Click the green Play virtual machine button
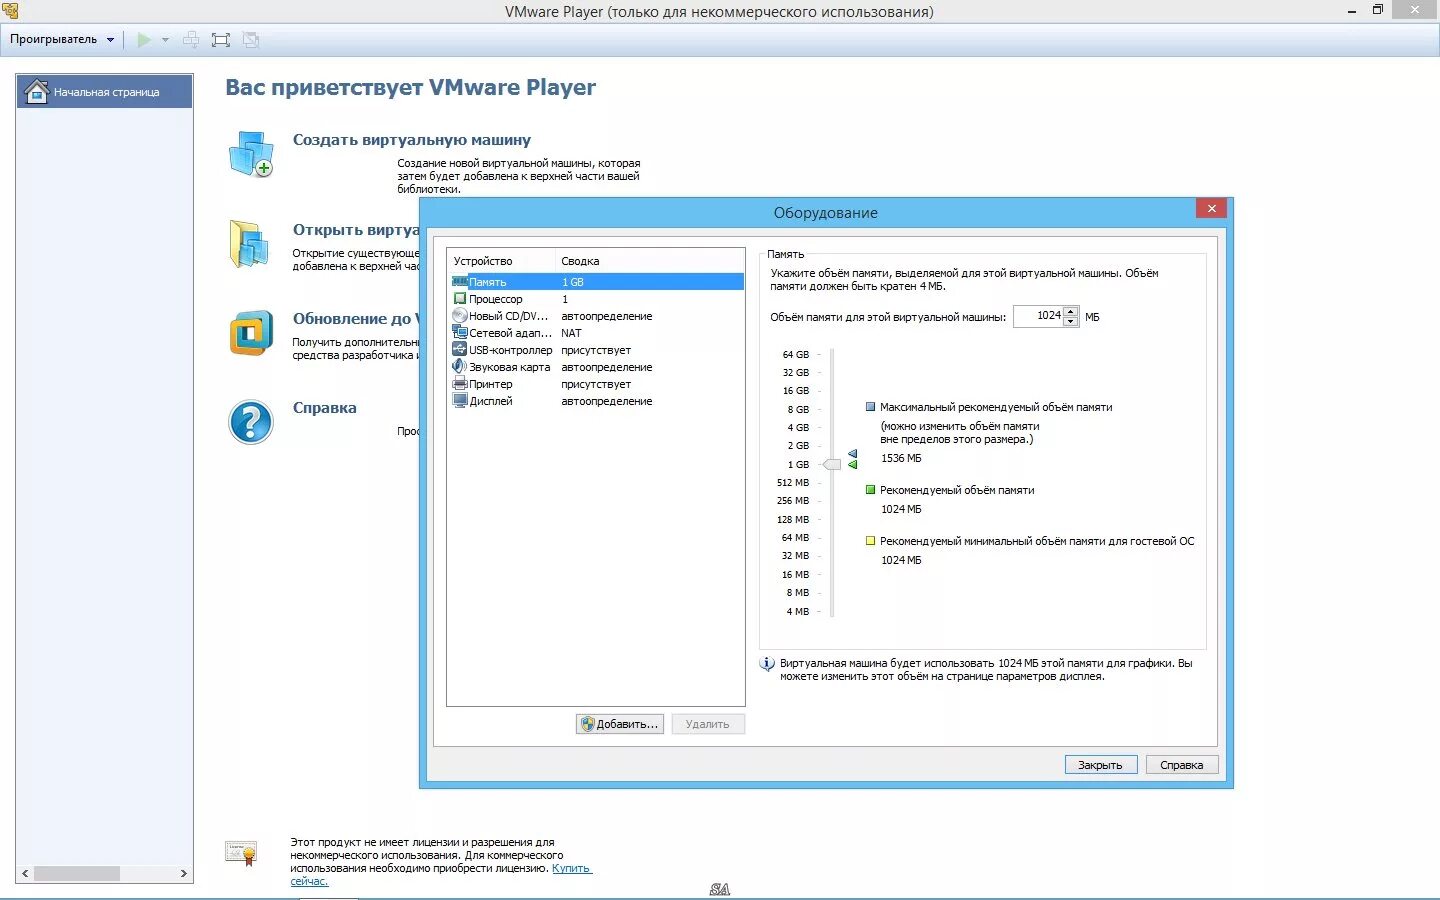 pos(144,40)
